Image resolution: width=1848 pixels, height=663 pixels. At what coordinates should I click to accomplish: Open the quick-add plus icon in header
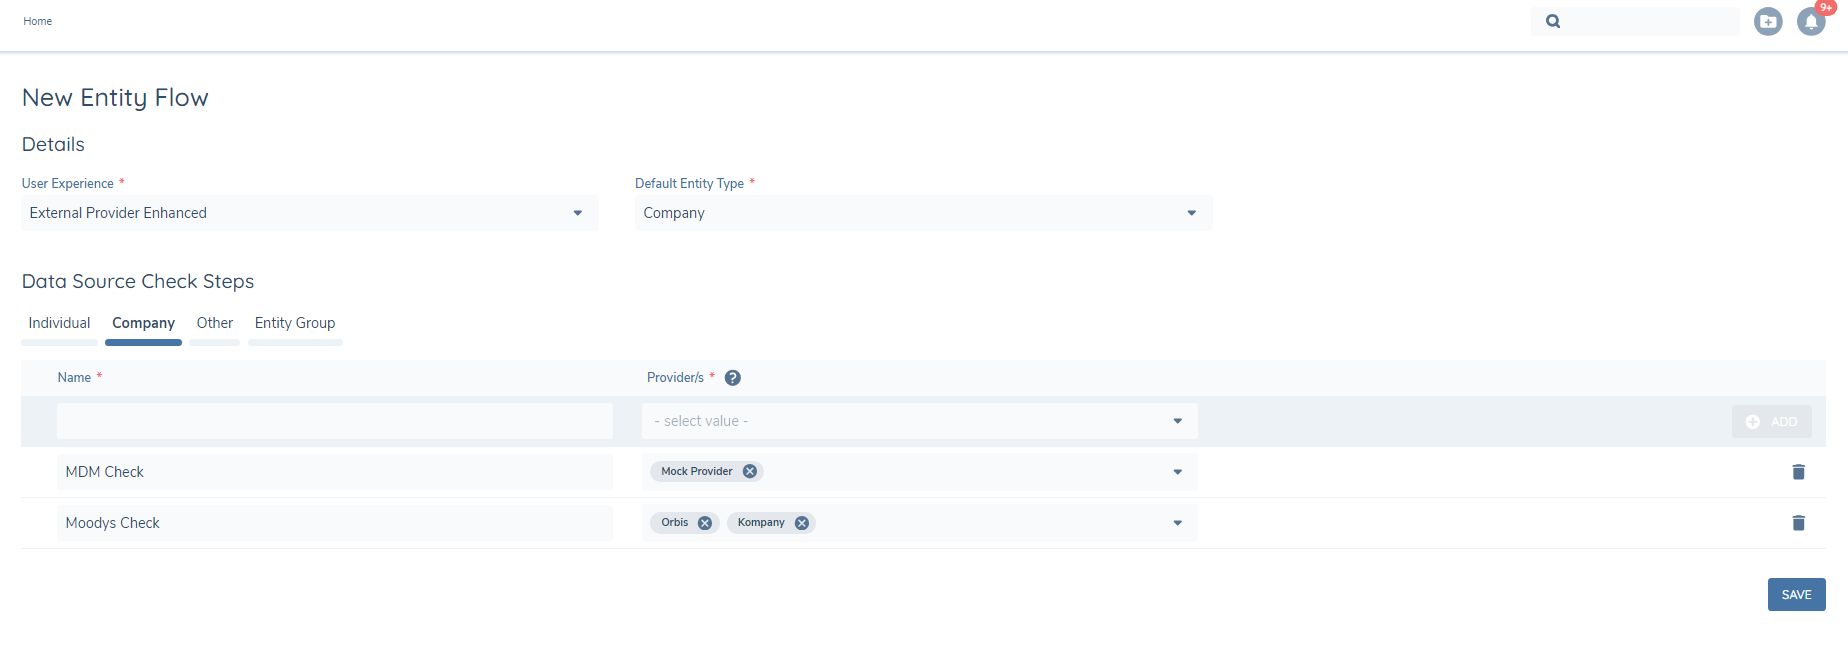tap(1768, 21)
